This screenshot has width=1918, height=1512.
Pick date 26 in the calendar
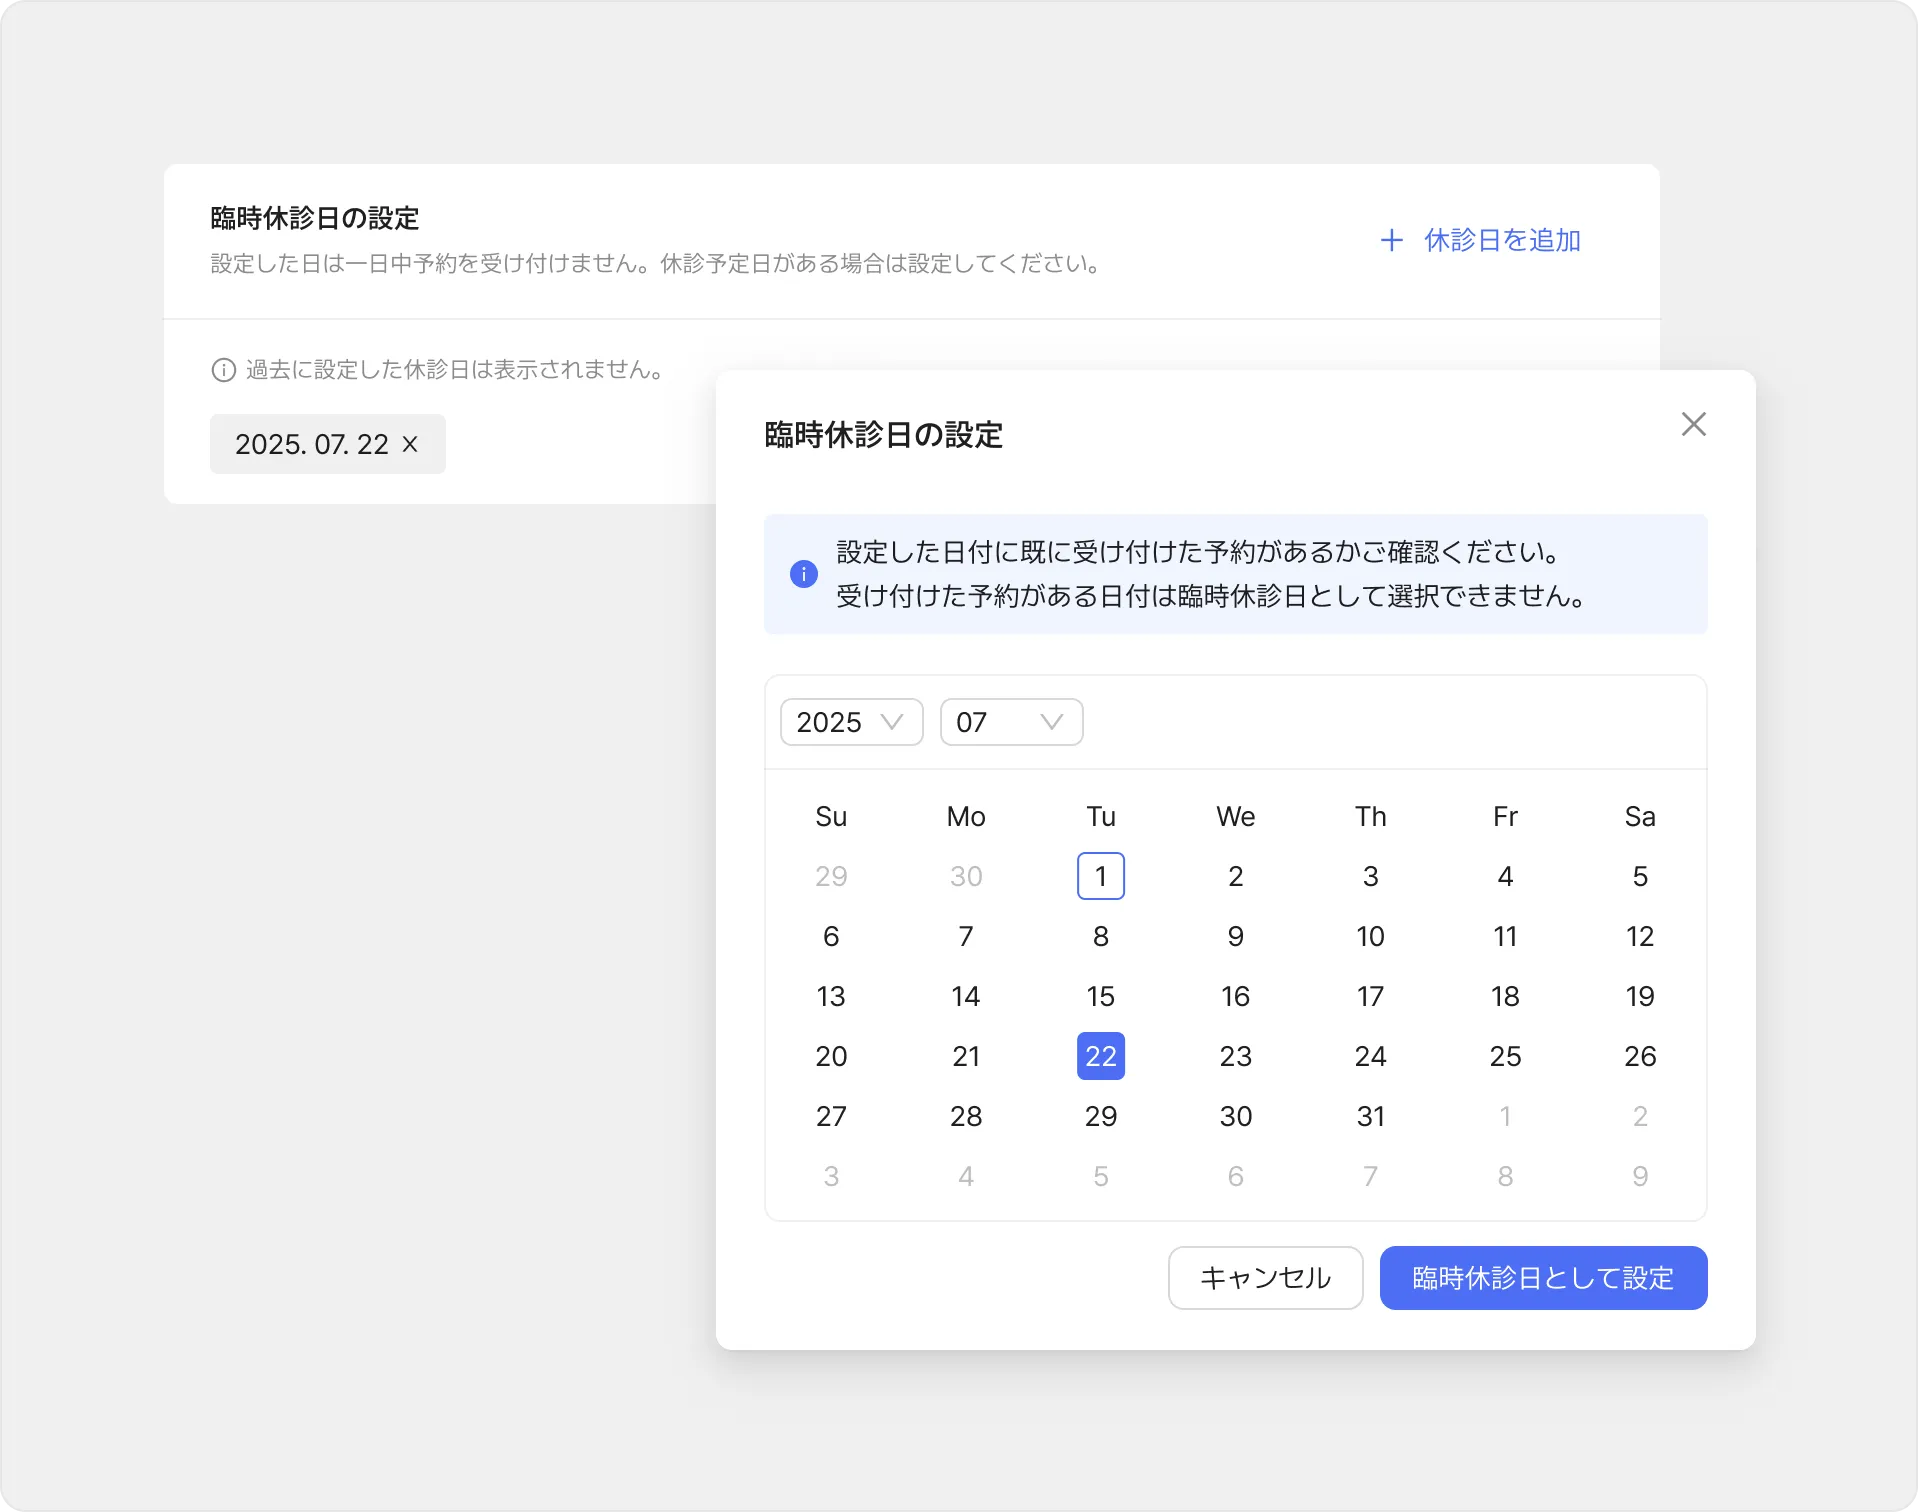click(1640, 1056)
